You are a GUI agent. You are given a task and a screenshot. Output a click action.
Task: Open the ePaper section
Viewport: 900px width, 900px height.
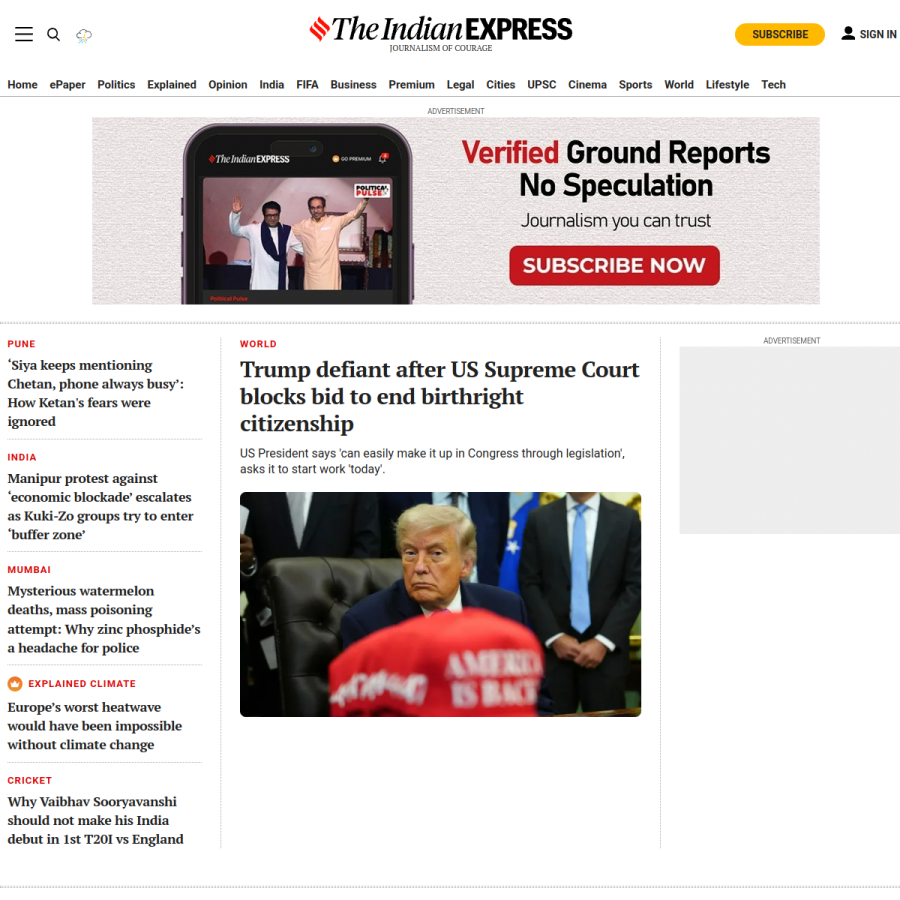[67, 84]
